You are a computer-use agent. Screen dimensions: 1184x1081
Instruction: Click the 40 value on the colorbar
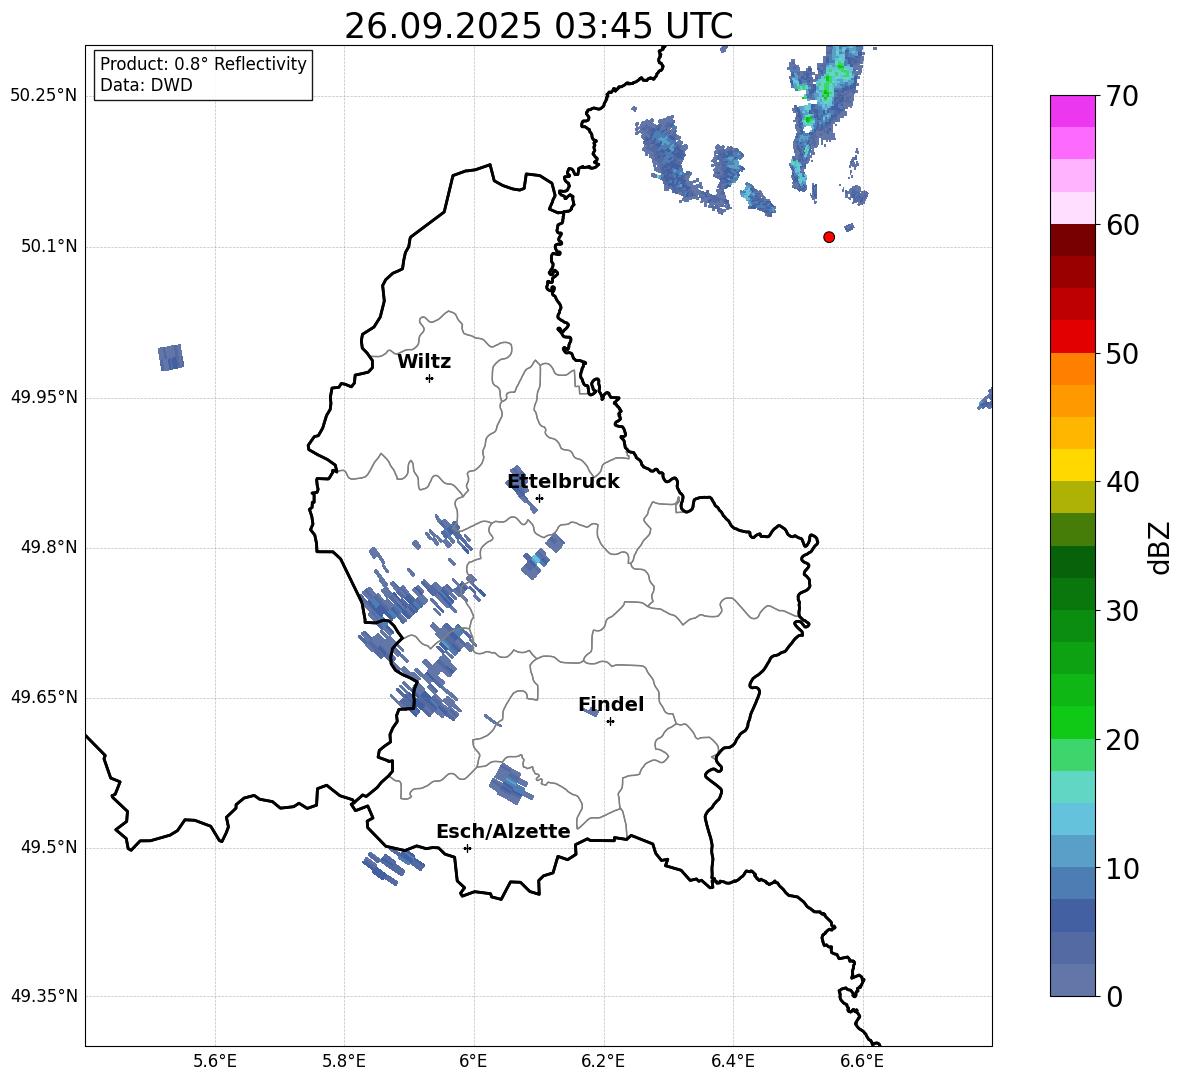coord(1123,482)
